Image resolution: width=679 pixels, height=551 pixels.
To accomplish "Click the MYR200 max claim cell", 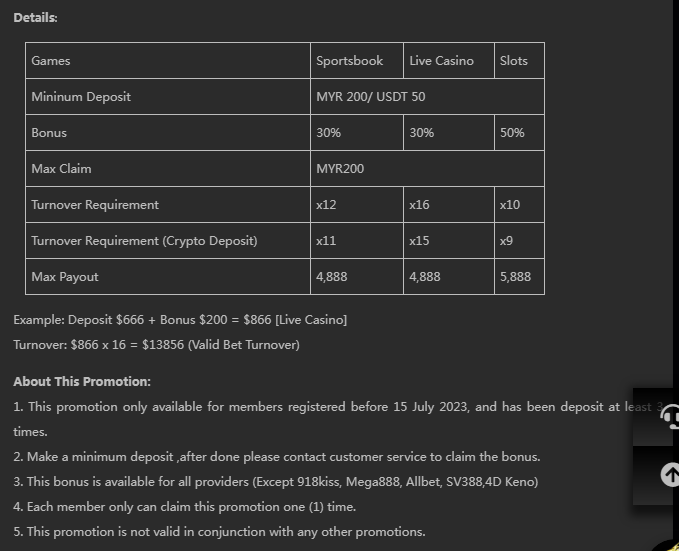I will [340, 169].
